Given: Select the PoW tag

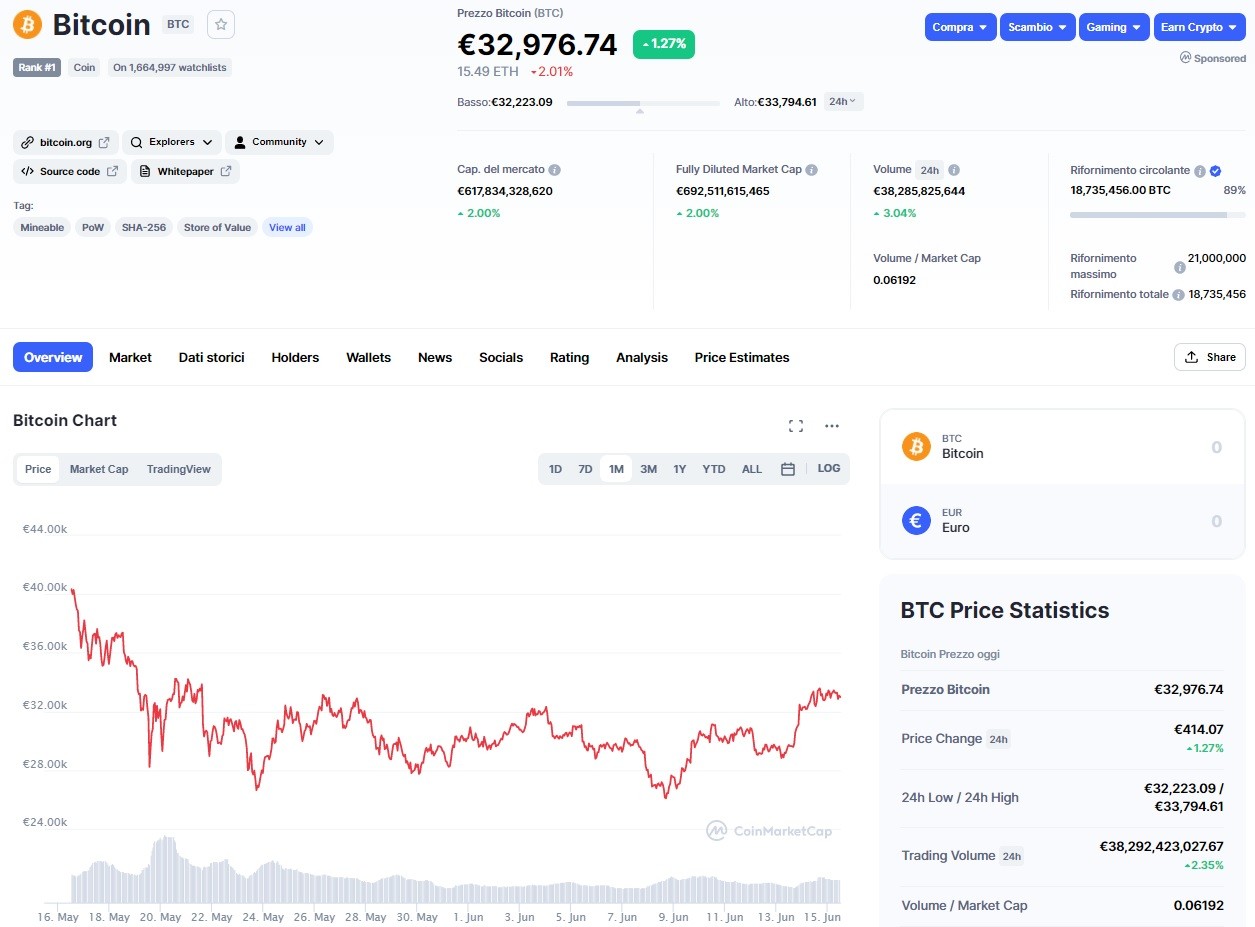Looking at the screenshot, I should click(93, 227).
